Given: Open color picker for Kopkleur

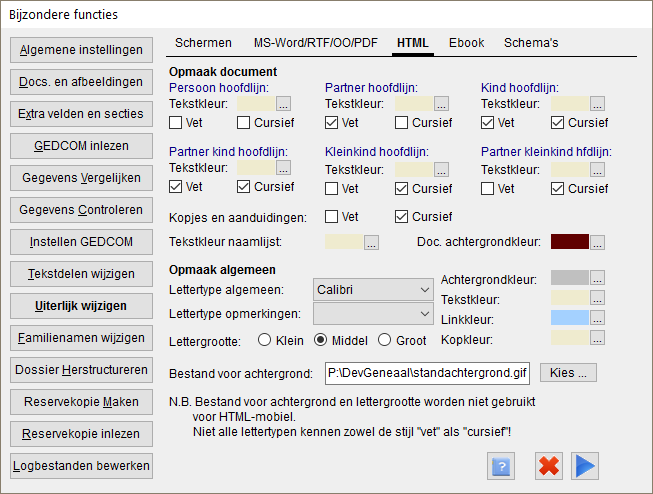Looking at the screenshot, I should point(597,339).
